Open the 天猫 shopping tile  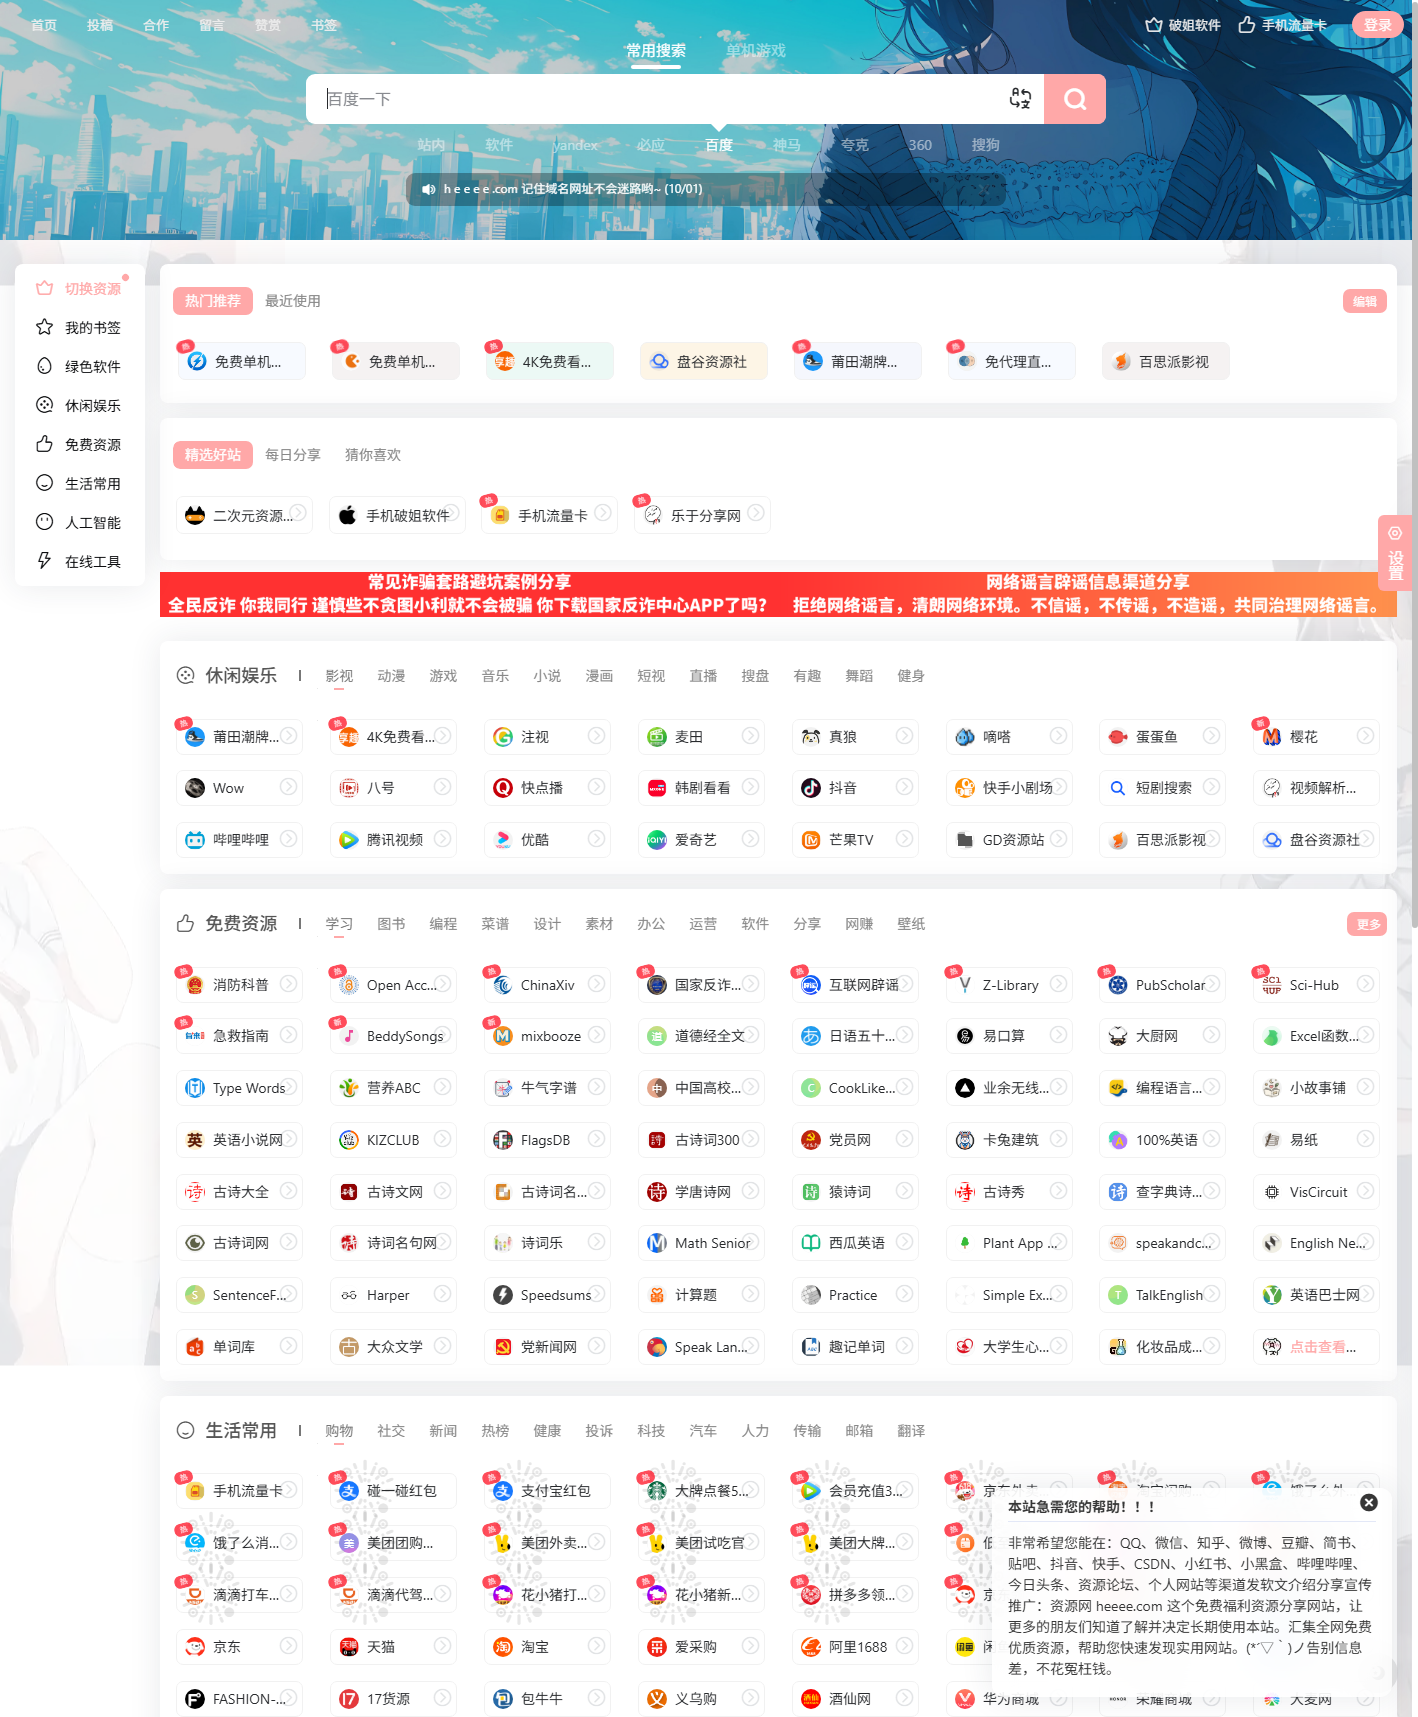pyautogui.click(x=393, y=1647)
